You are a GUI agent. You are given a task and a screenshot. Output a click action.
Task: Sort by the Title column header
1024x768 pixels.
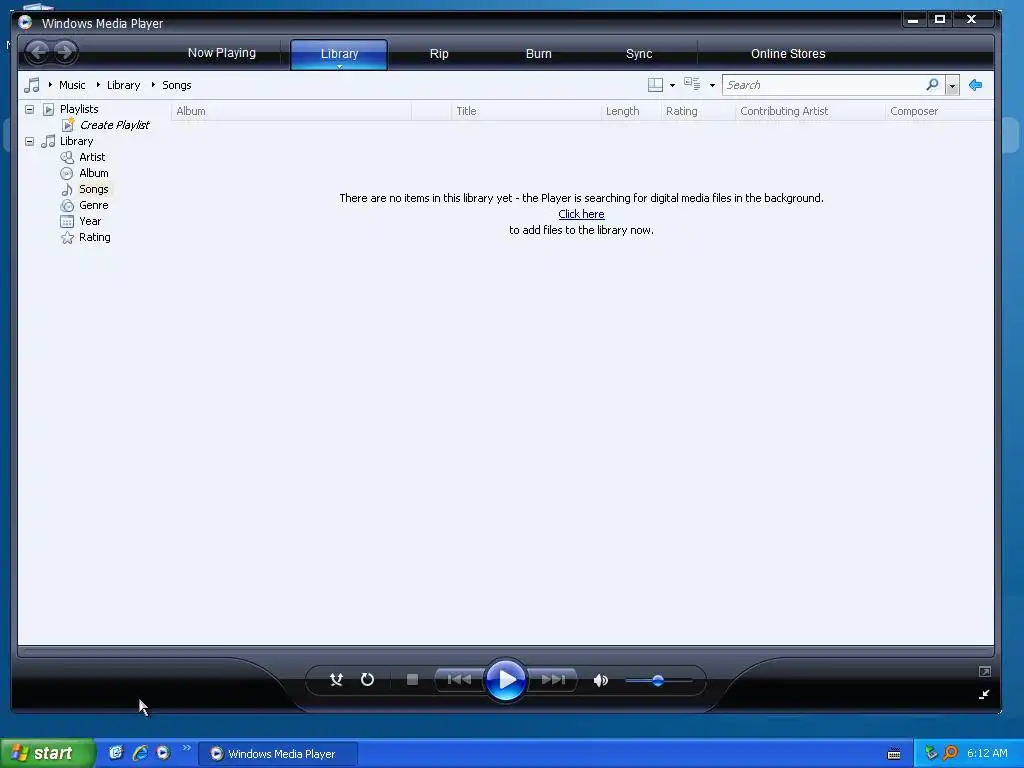point(526,111)
